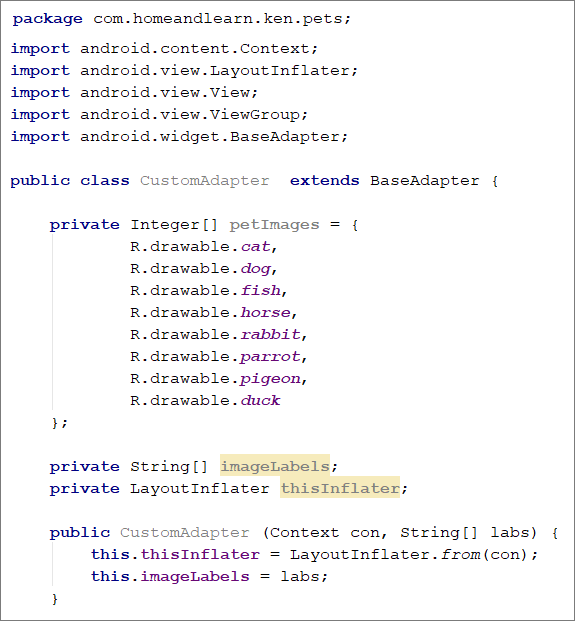Click the highlighted thisInflater field declaration
575x621 pixels.
[x=340, y=489]
